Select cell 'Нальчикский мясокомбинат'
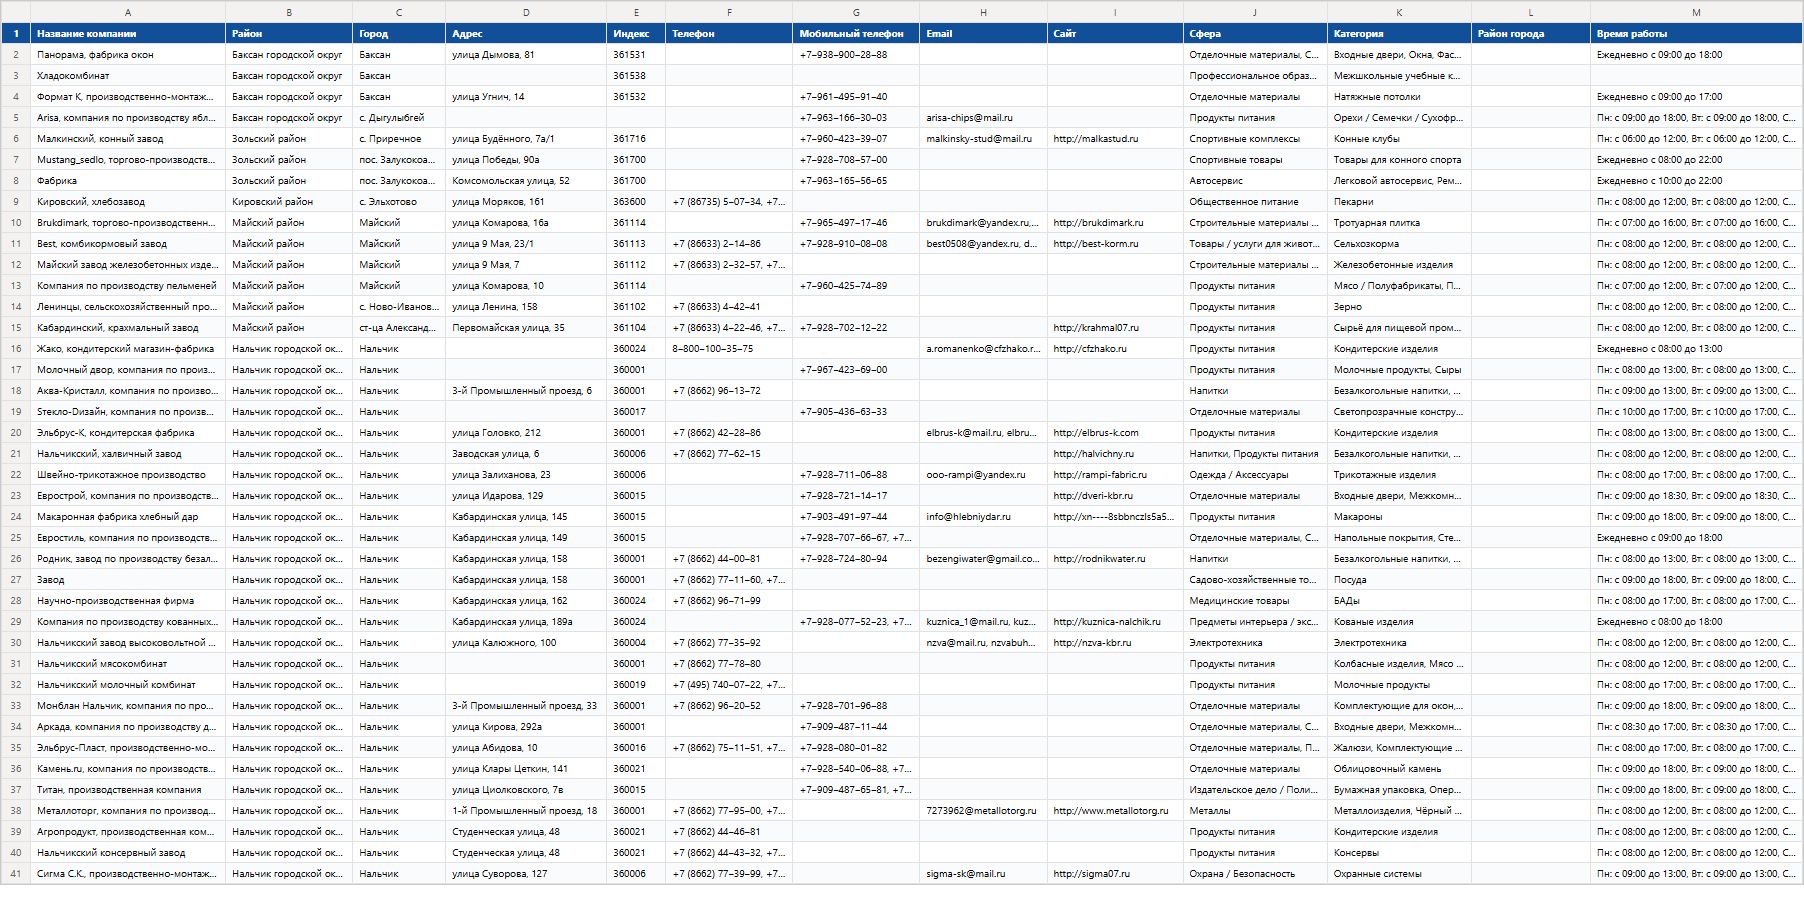Image resolution: width=1804 pixels, height=902 pixels. tap(128, 663)
